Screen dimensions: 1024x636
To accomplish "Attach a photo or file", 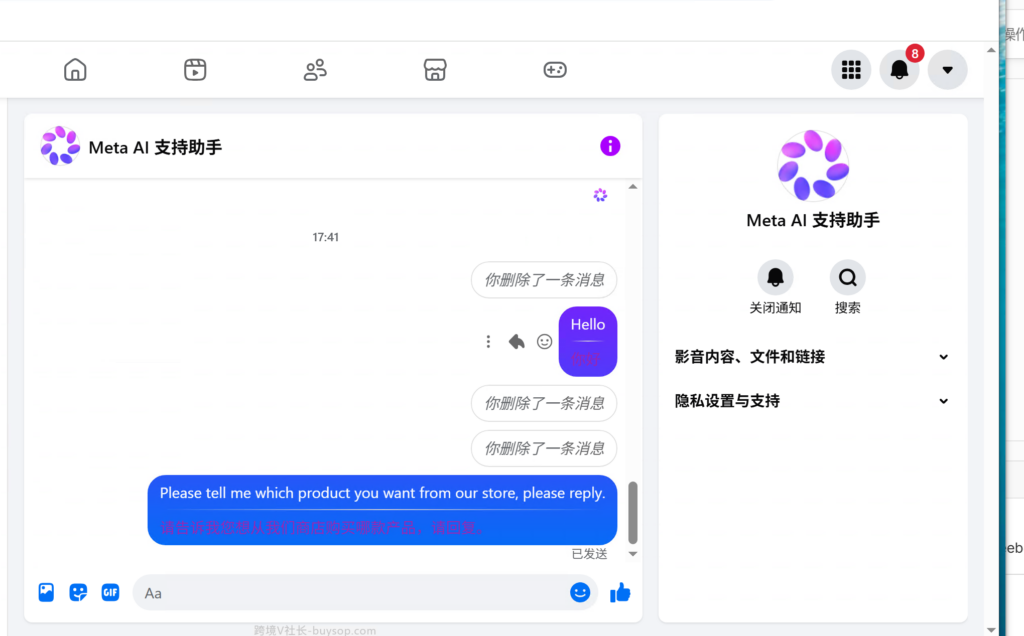I will click(46, 592).
